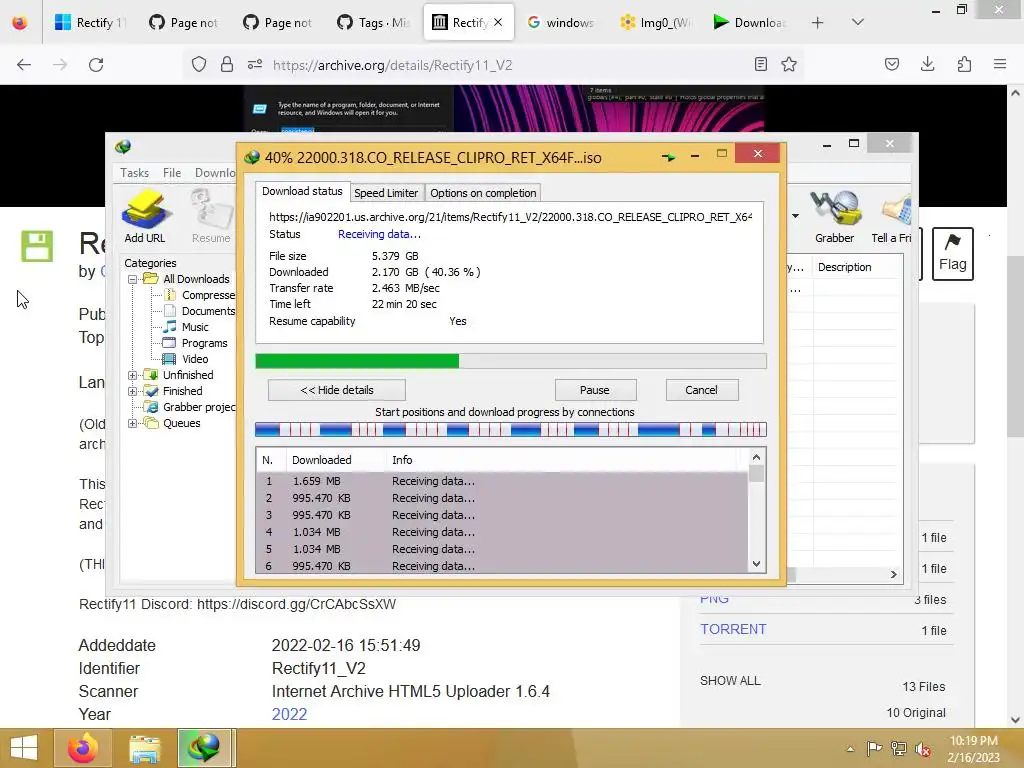Image resolution: width=1024 pixels, height=768 pixels.
Task: Click the Hide details button
Action: tap(337, 390)
